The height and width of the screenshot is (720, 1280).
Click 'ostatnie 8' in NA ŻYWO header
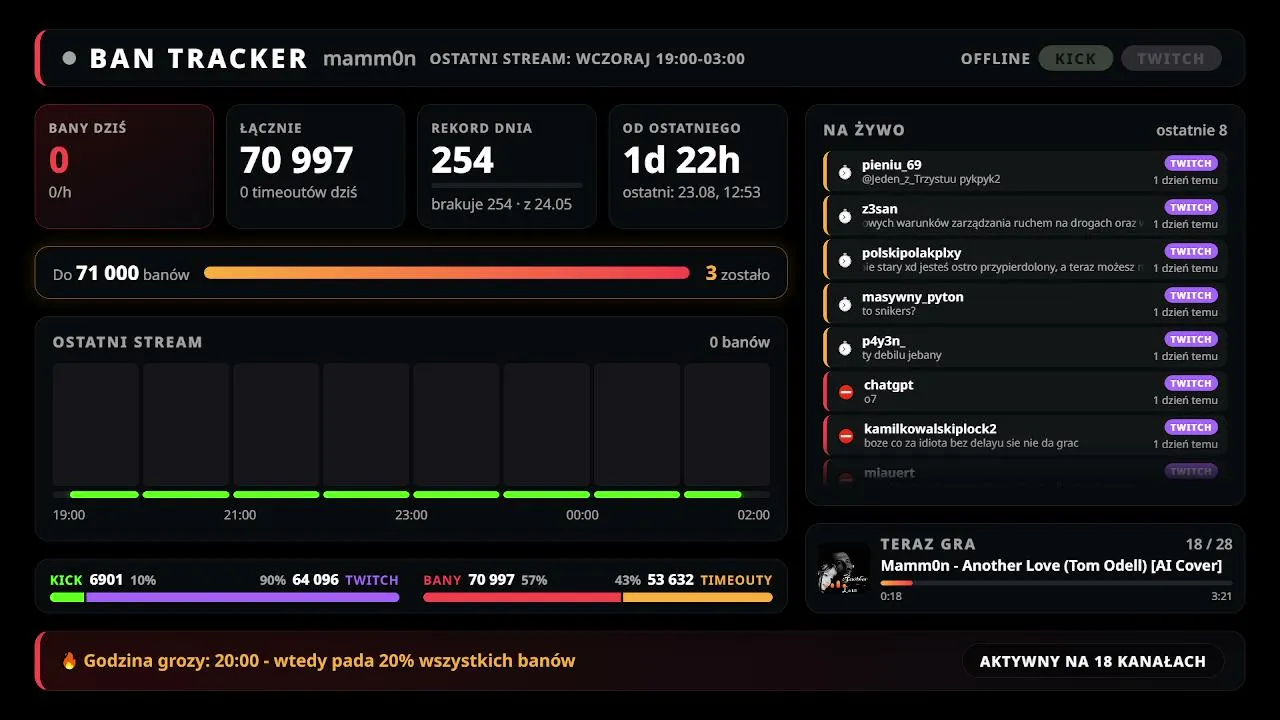click(1192, 130)
